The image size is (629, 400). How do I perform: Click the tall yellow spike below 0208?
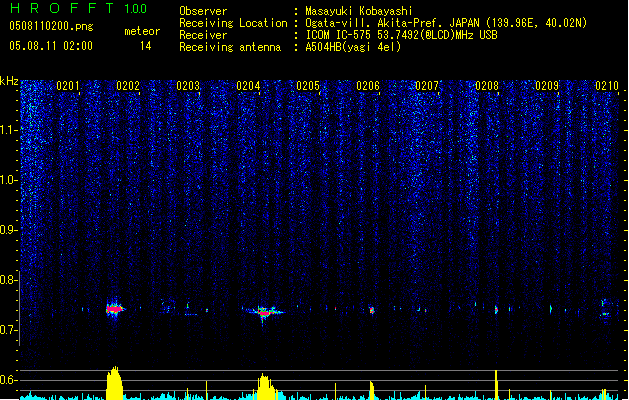pos(496,385)
